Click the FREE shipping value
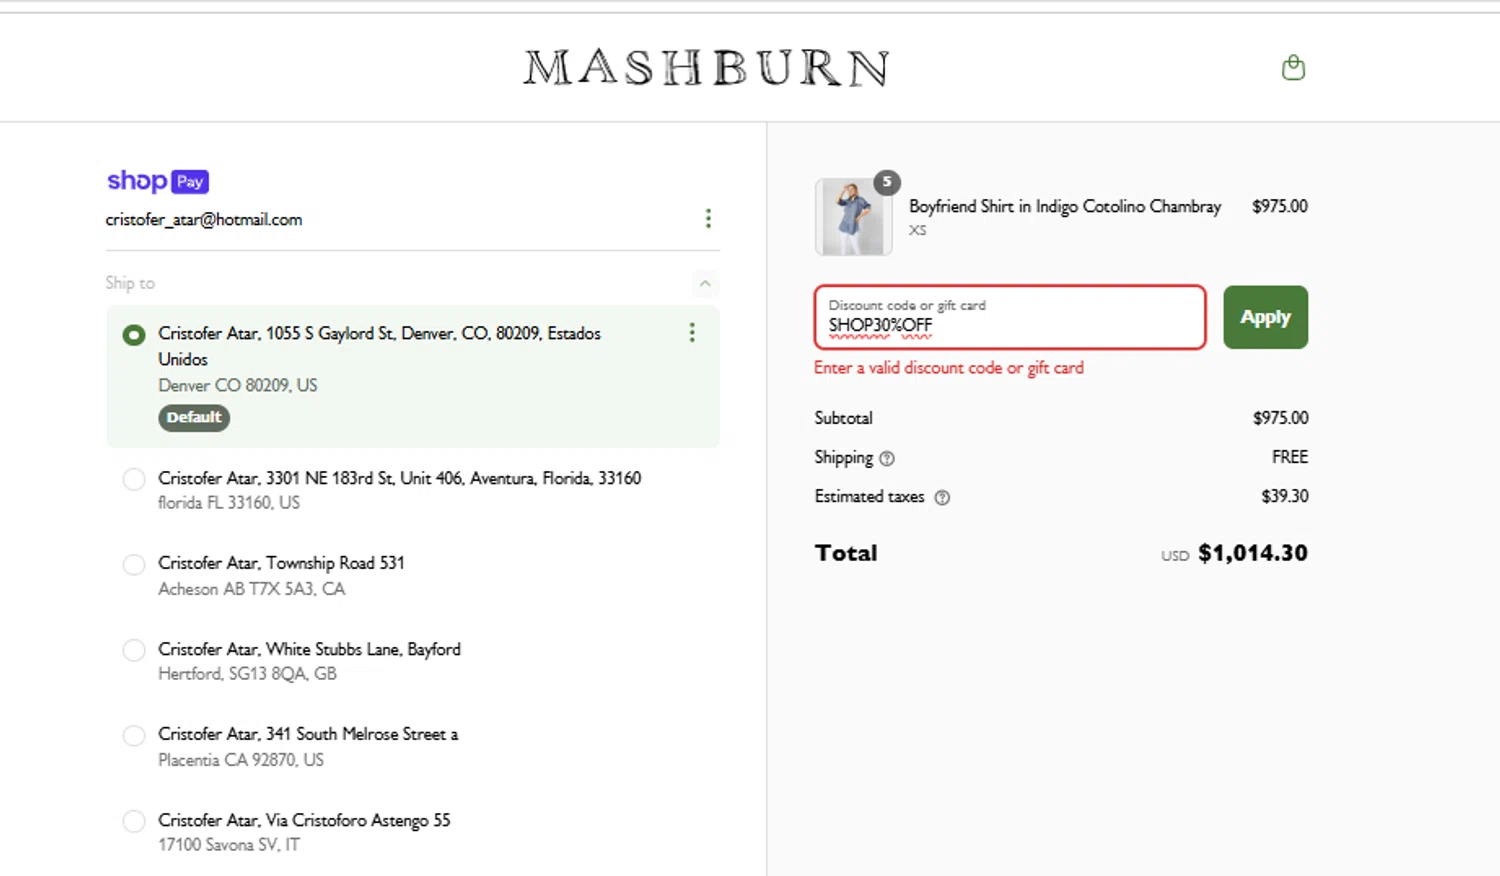This screenshot has height=876, width=1500. (1290, 457)
